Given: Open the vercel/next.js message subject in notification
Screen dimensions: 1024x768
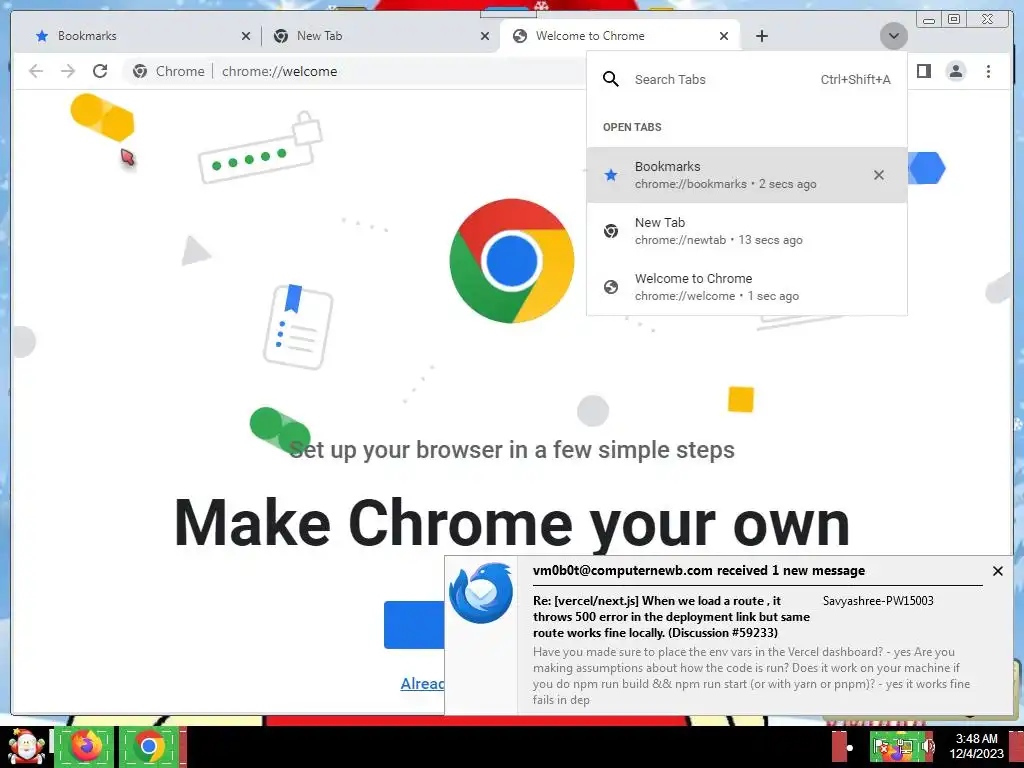Looking at the screenshot, I should [671, 616].
